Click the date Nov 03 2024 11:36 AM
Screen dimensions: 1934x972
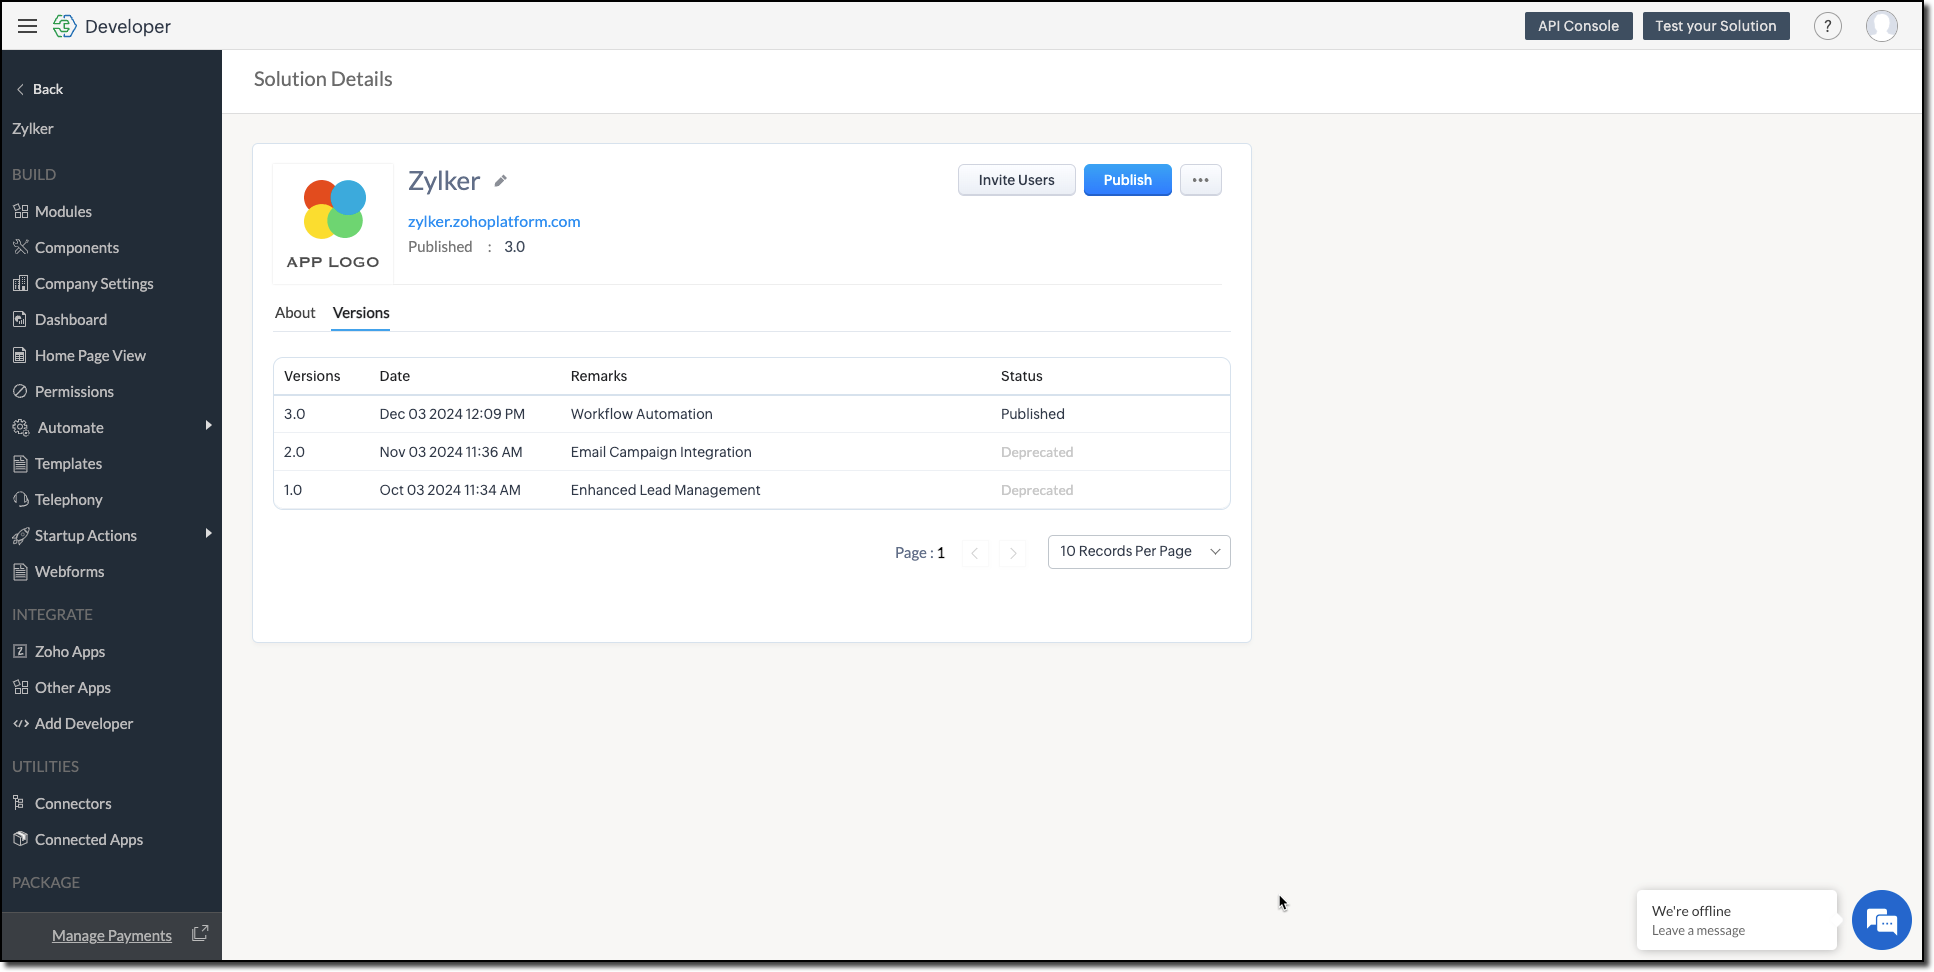pos(451,452)
